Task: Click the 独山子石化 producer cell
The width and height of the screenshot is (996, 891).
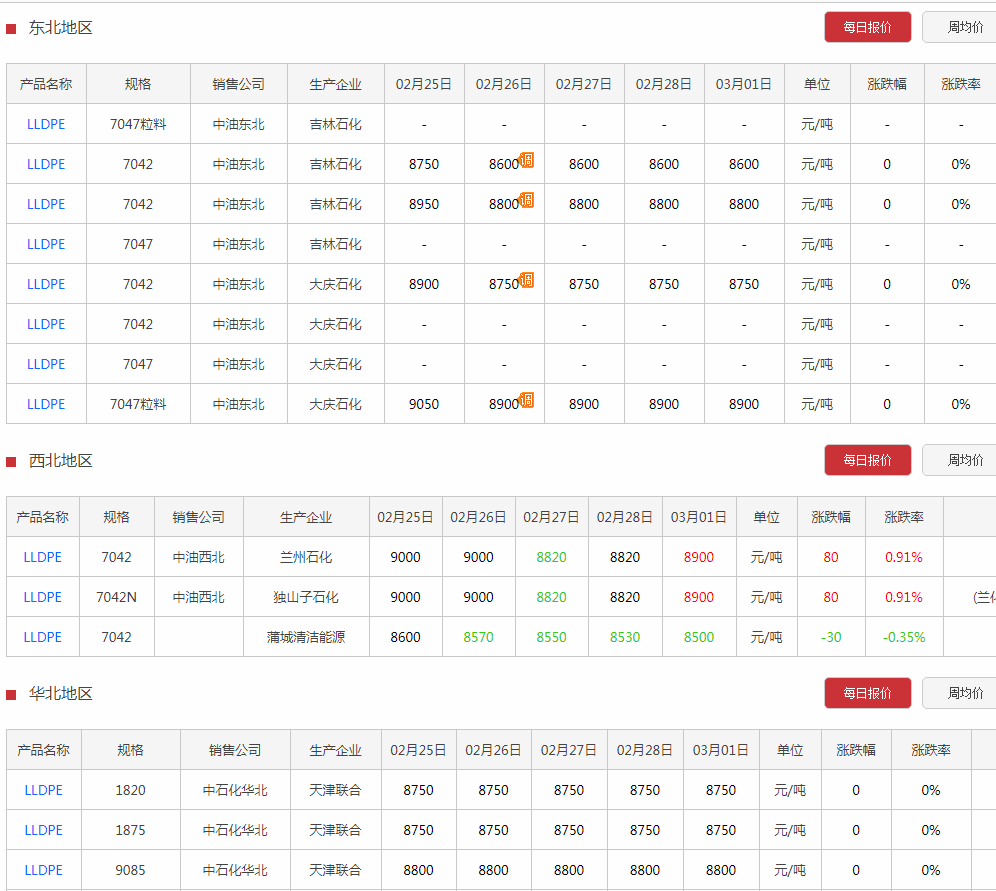Action: pyautogui.click(x=306, y=598)
